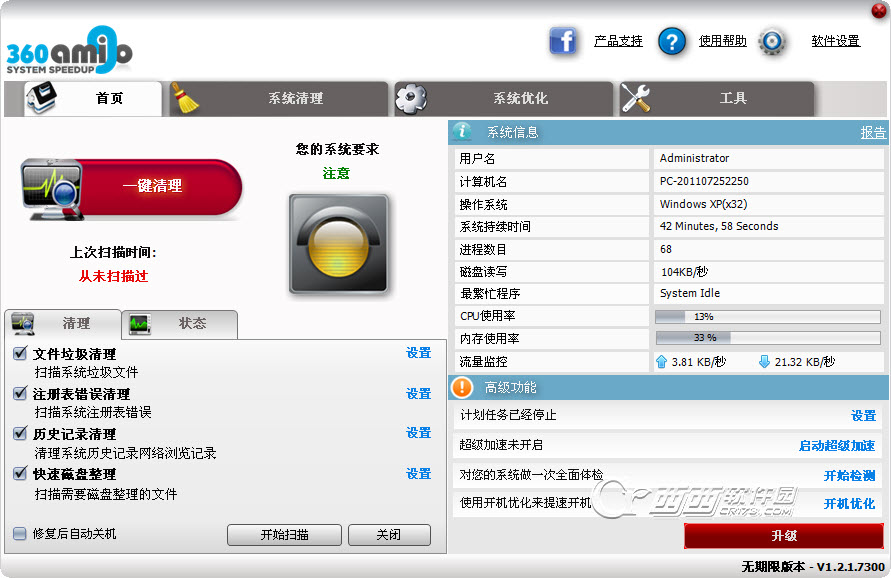The image size is (891, 578).
Task: Open 设置 for 历史记录清理
Action: click(419, 433)
